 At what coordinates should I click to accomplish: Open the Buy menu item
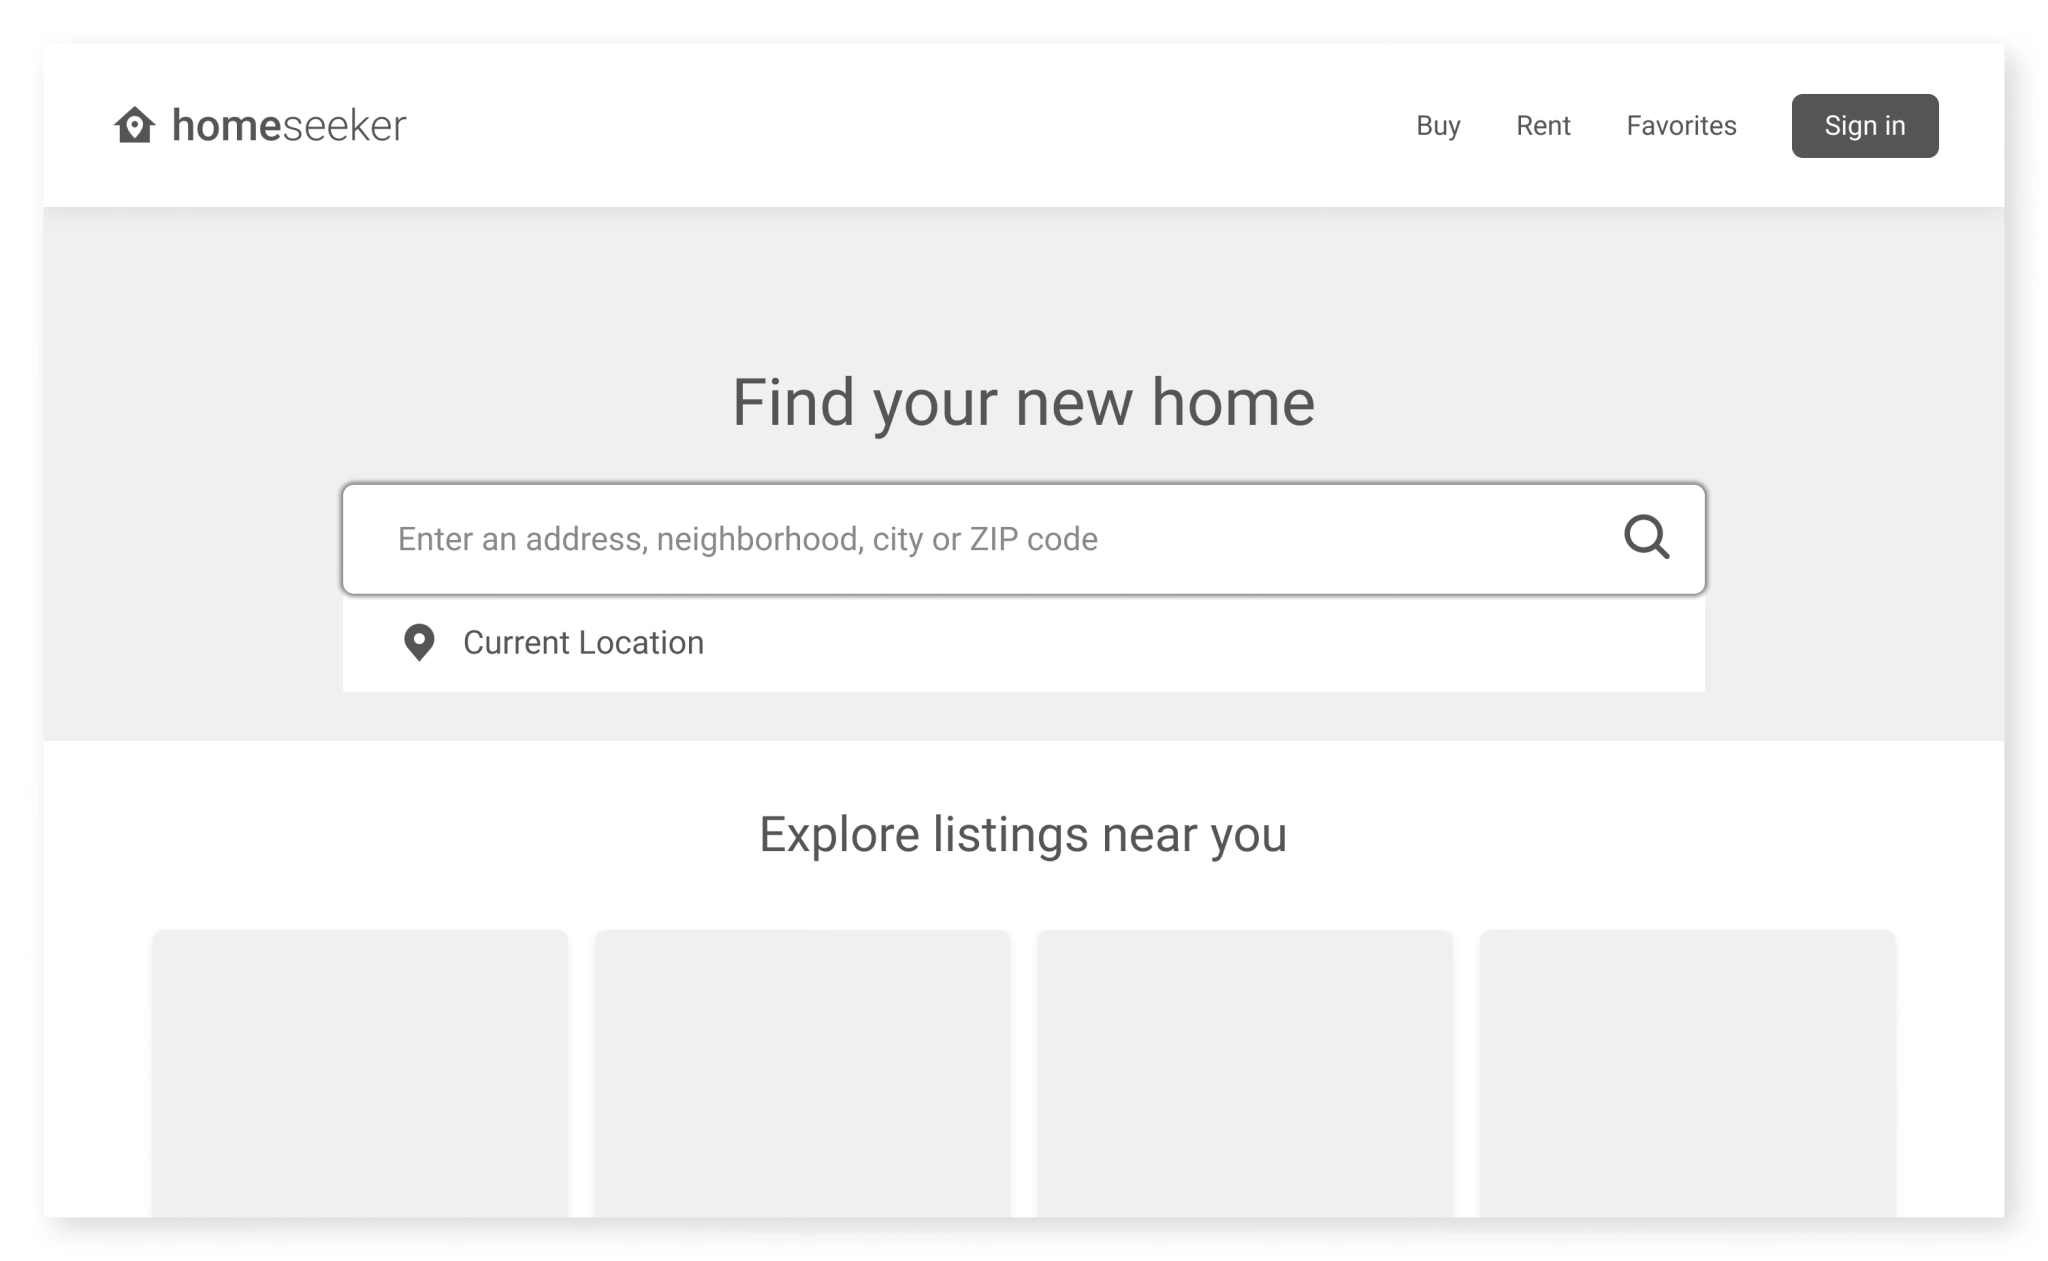[1438, 126]
